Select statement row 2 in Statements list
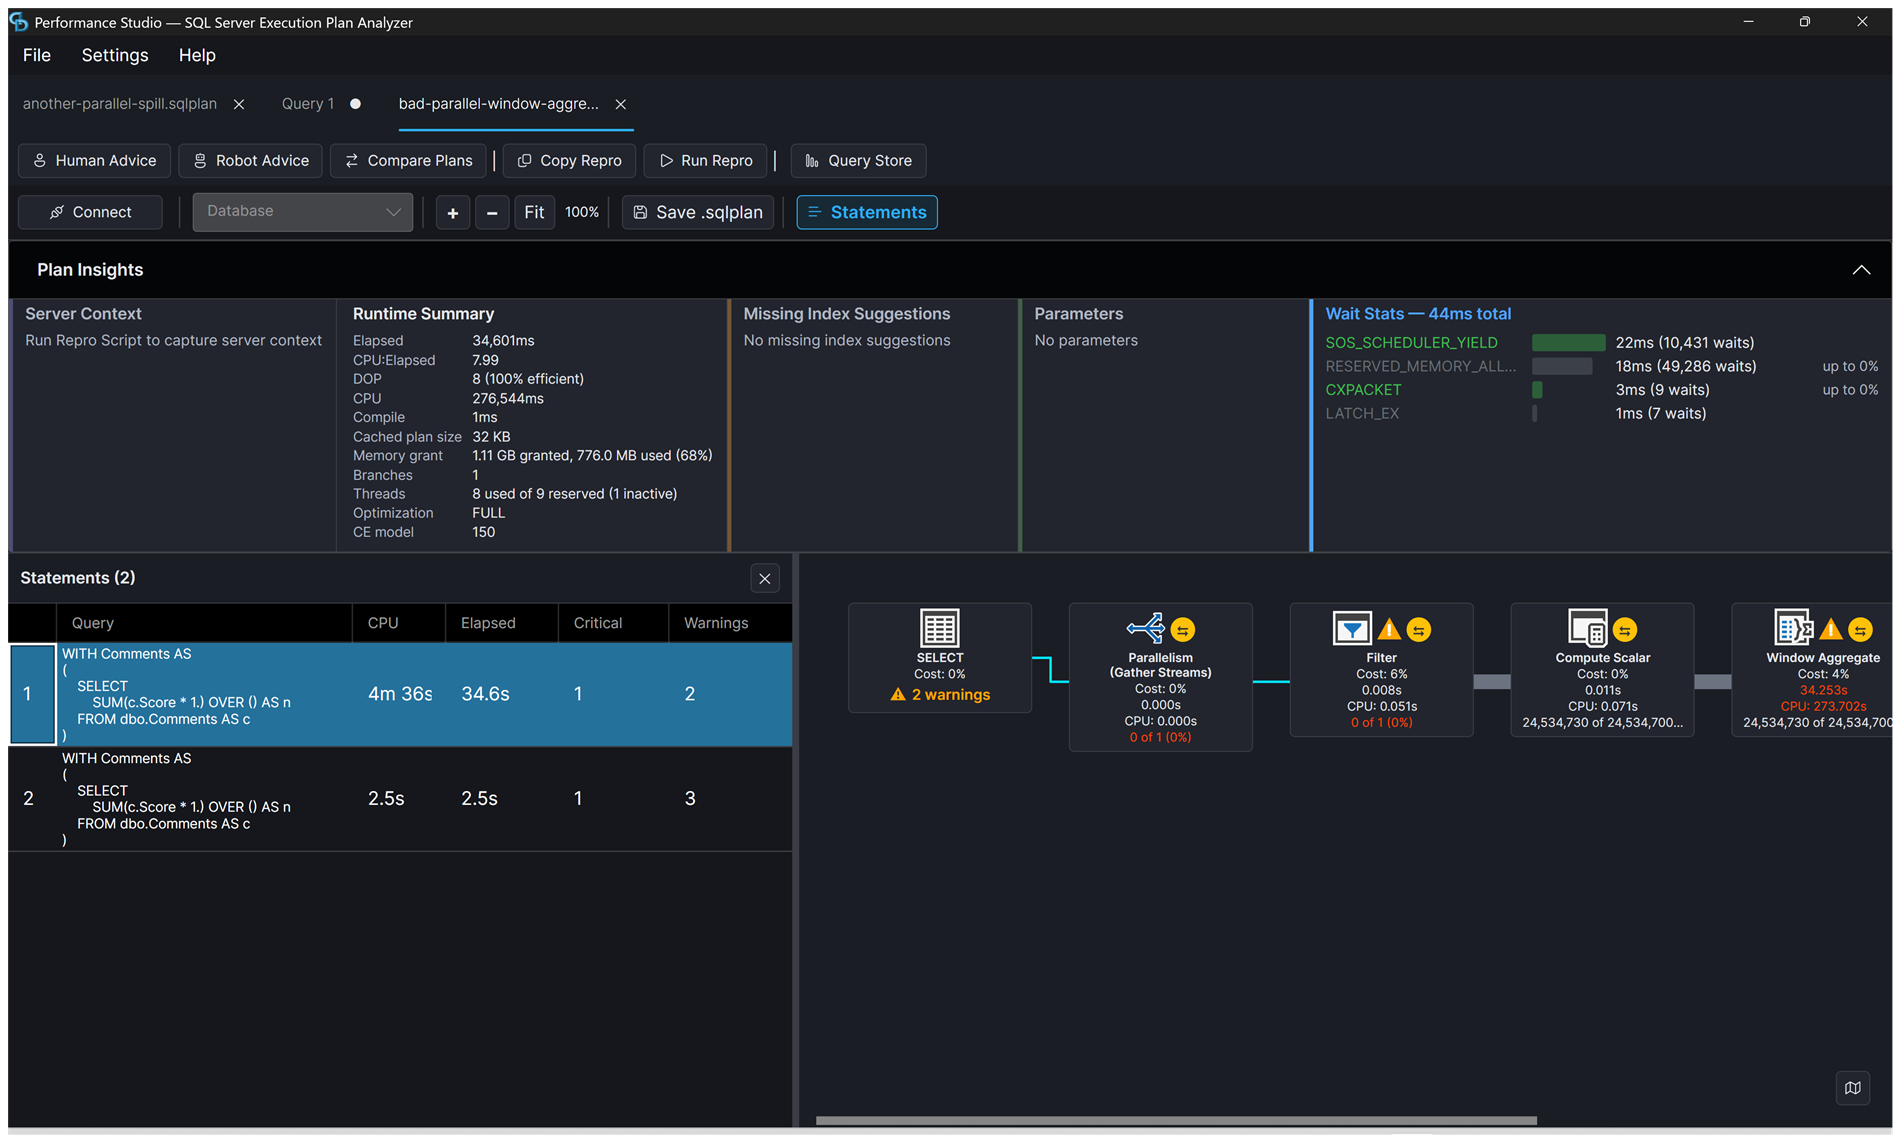Viewport: 1900px width, 1135px height. pyautogui.click(x=400, y=799)
